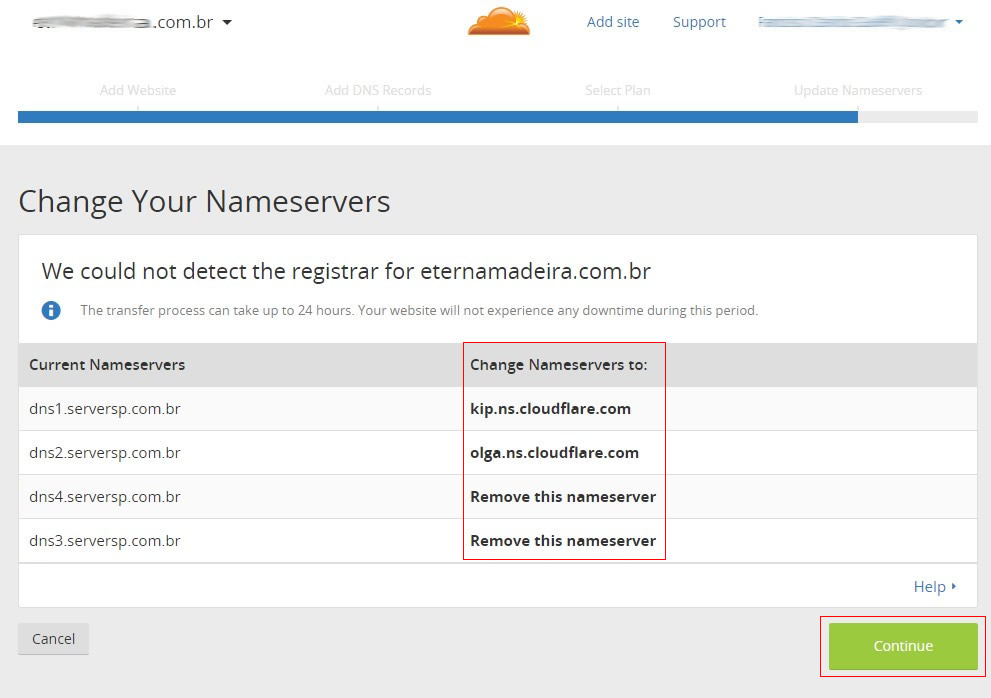Screen dimensions: 991x698
Task: Click kip.ns.cloudflare.com nameserver text
Action: 550,409
